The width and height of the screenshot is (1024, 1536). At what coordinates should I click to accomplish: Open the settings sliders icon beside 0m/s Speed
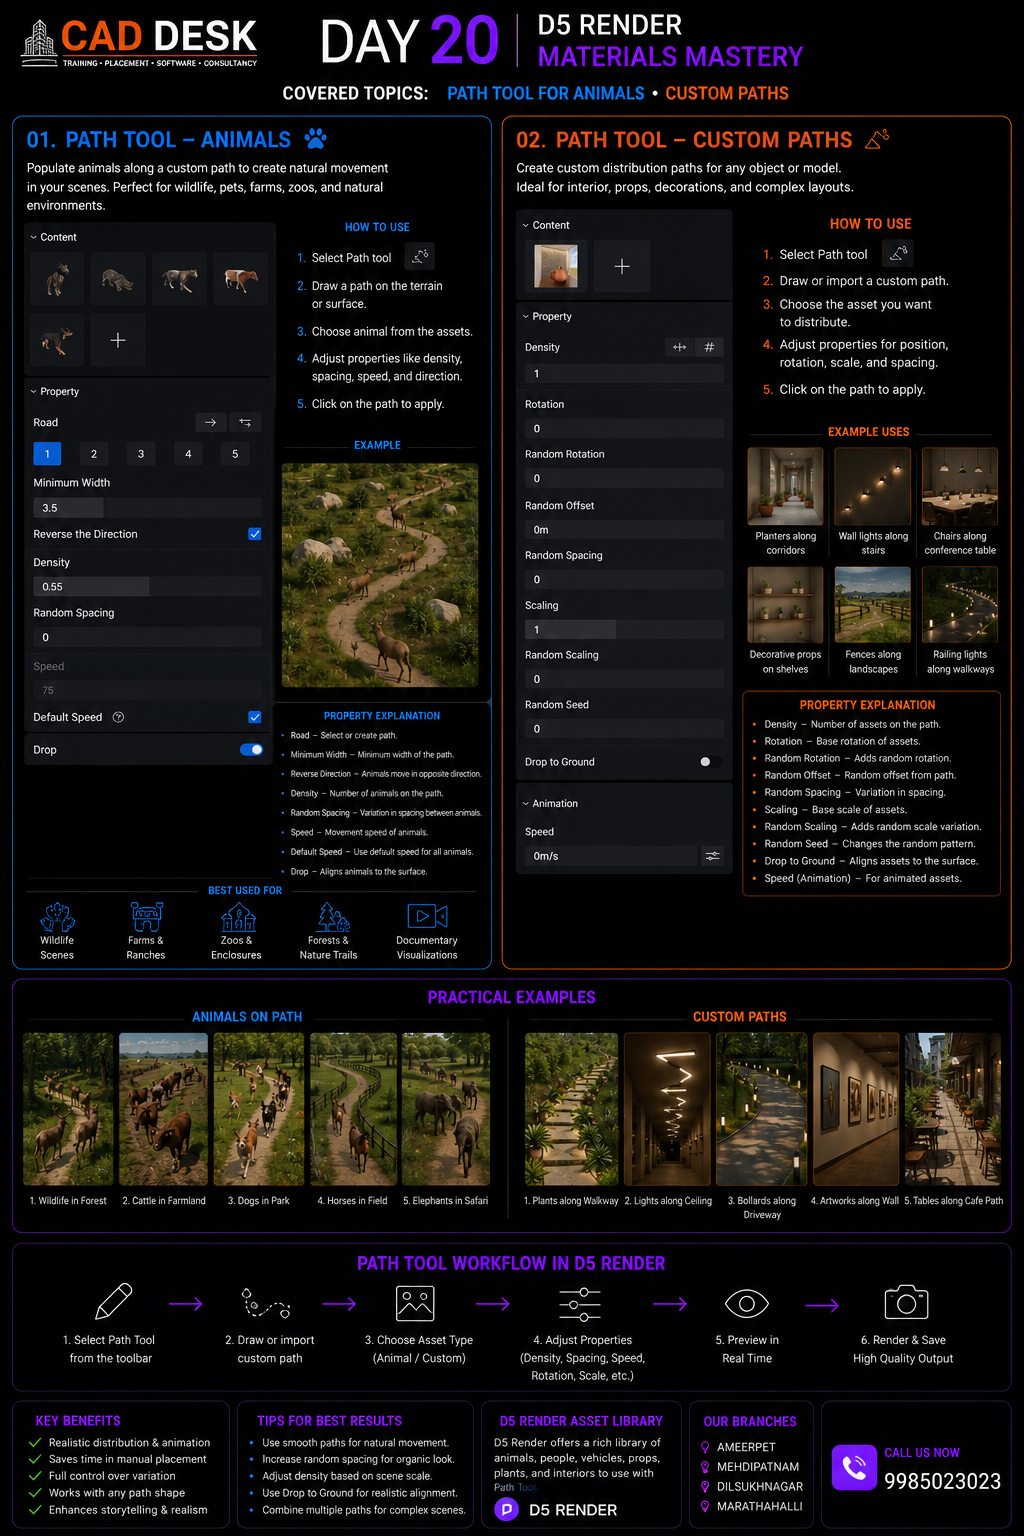pyautogui.click(x=712, y=856)
